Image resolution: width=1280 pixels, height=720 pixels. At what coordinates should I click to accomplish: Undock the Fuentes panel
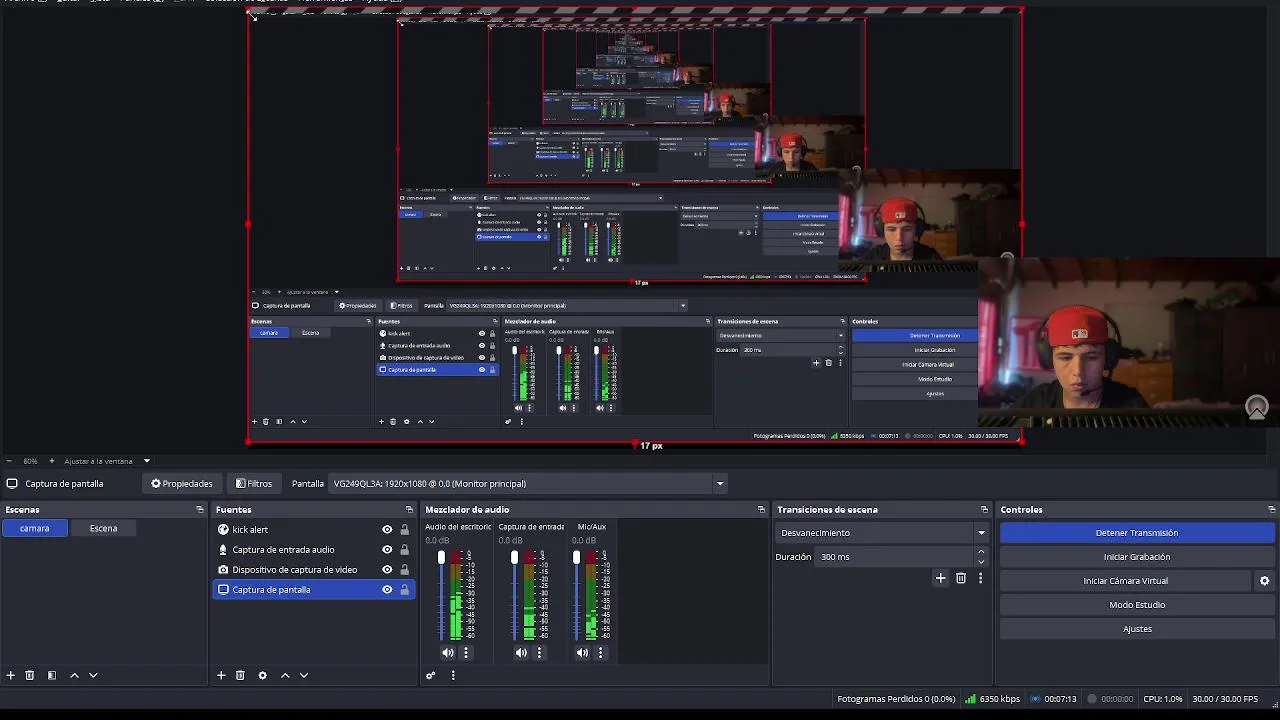(409, 510)
